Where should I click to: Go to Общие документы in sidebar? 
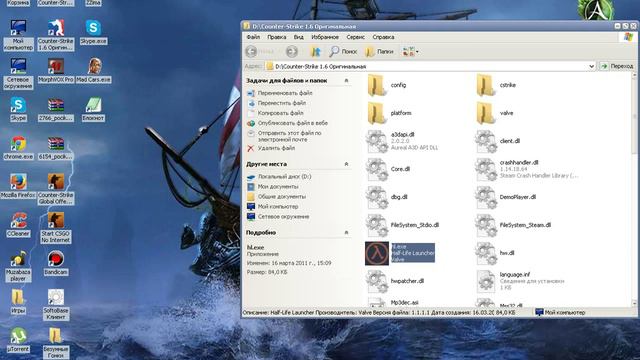pos(282,197)
